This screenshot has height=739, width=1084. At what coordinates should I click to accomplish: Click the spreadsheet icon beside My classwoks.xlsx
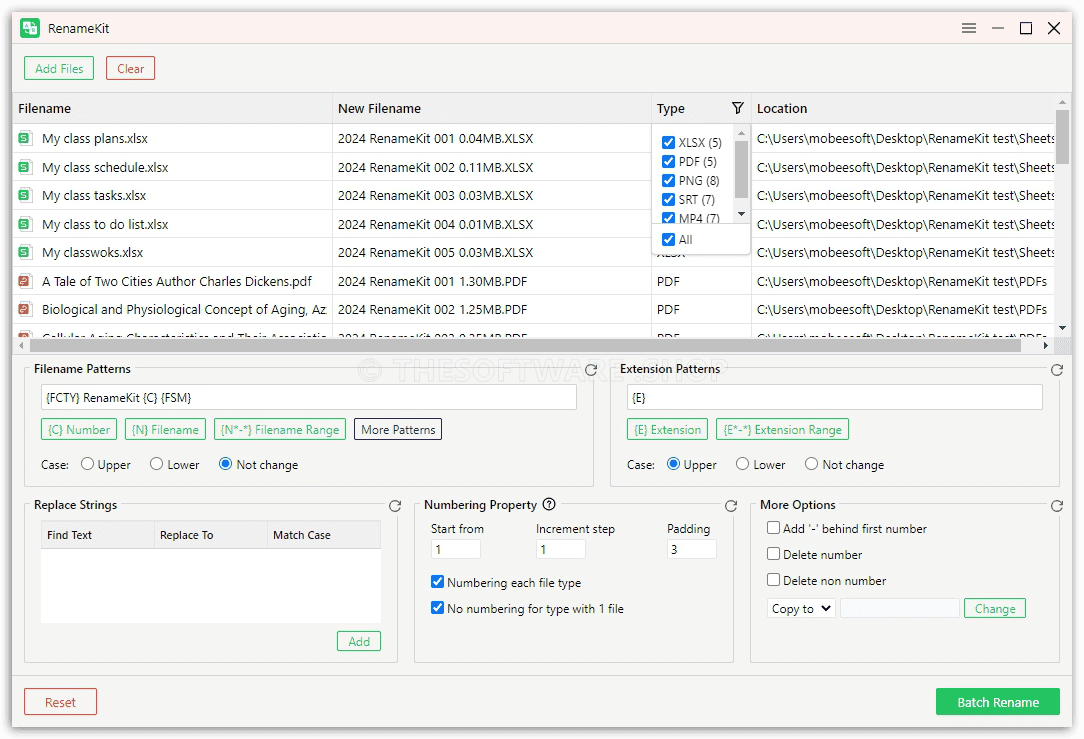coord(24,252)
